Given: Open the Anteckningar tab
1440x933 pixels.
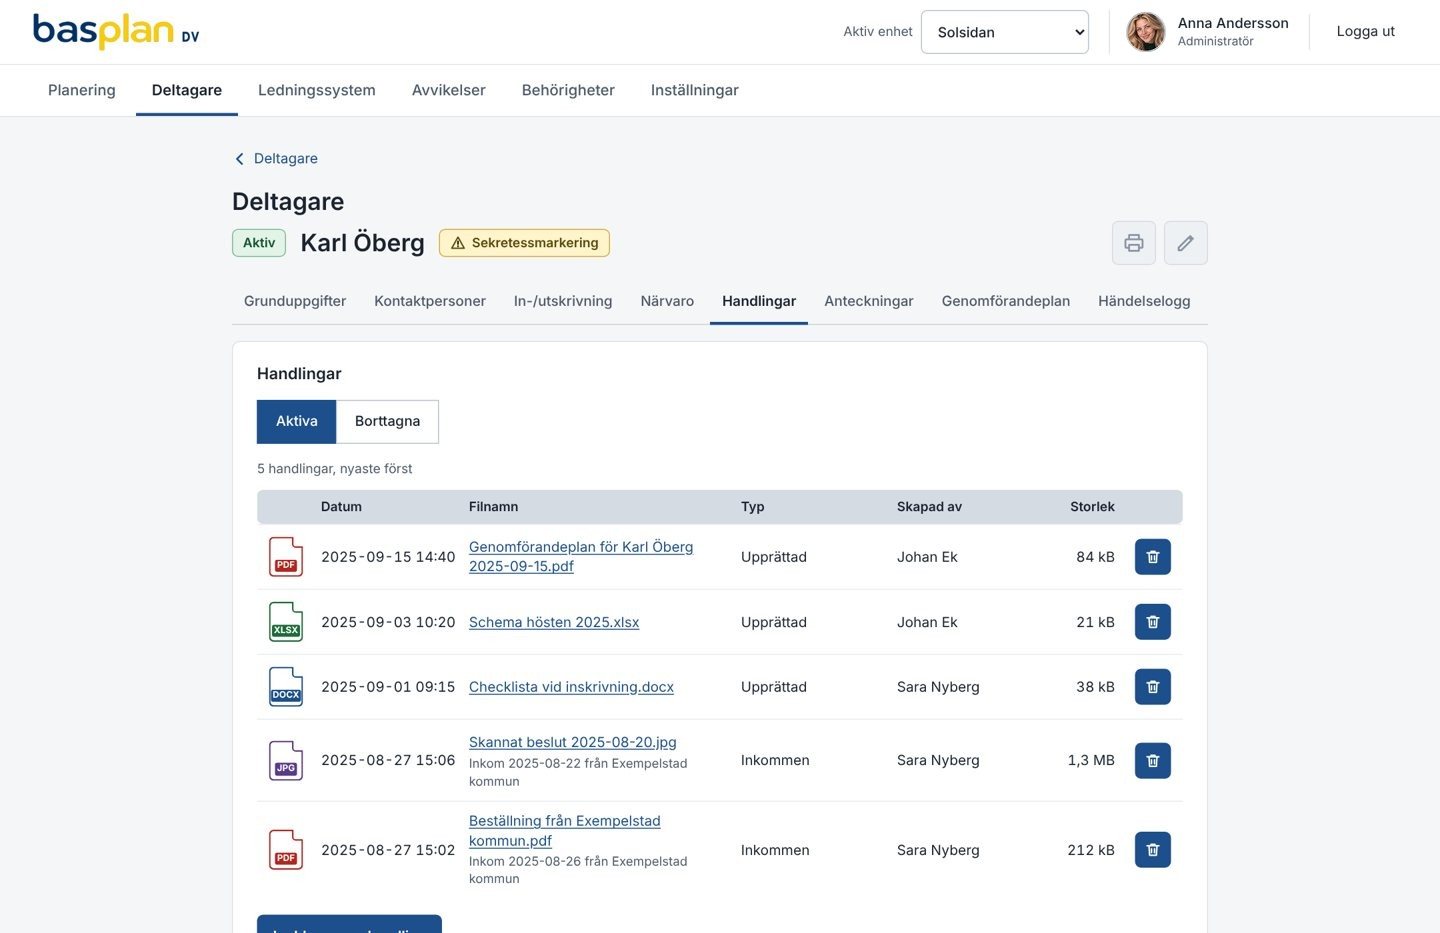Looking at the screenshot, I should point(869,301).
